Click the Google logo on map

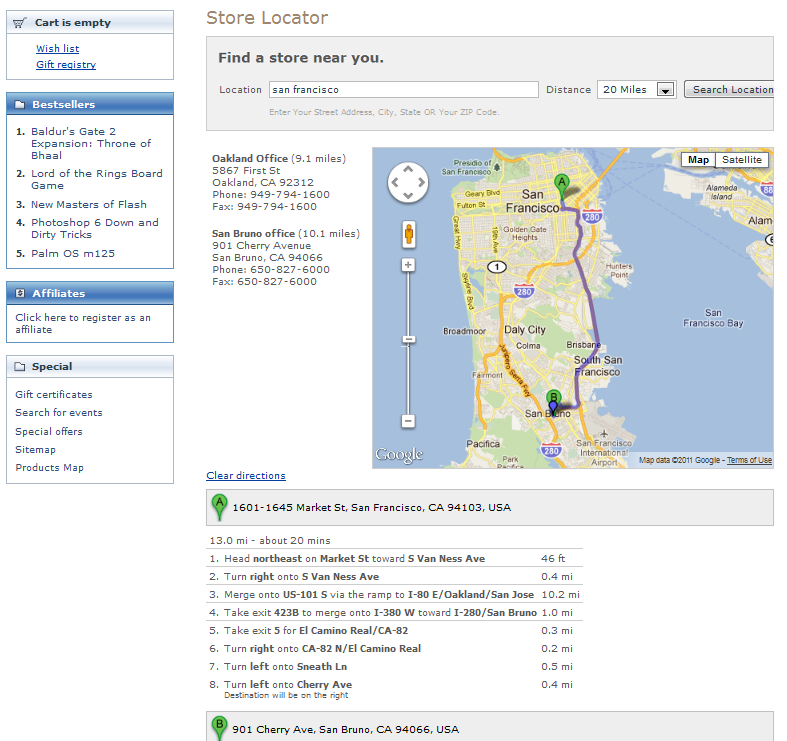pos(400,454)
